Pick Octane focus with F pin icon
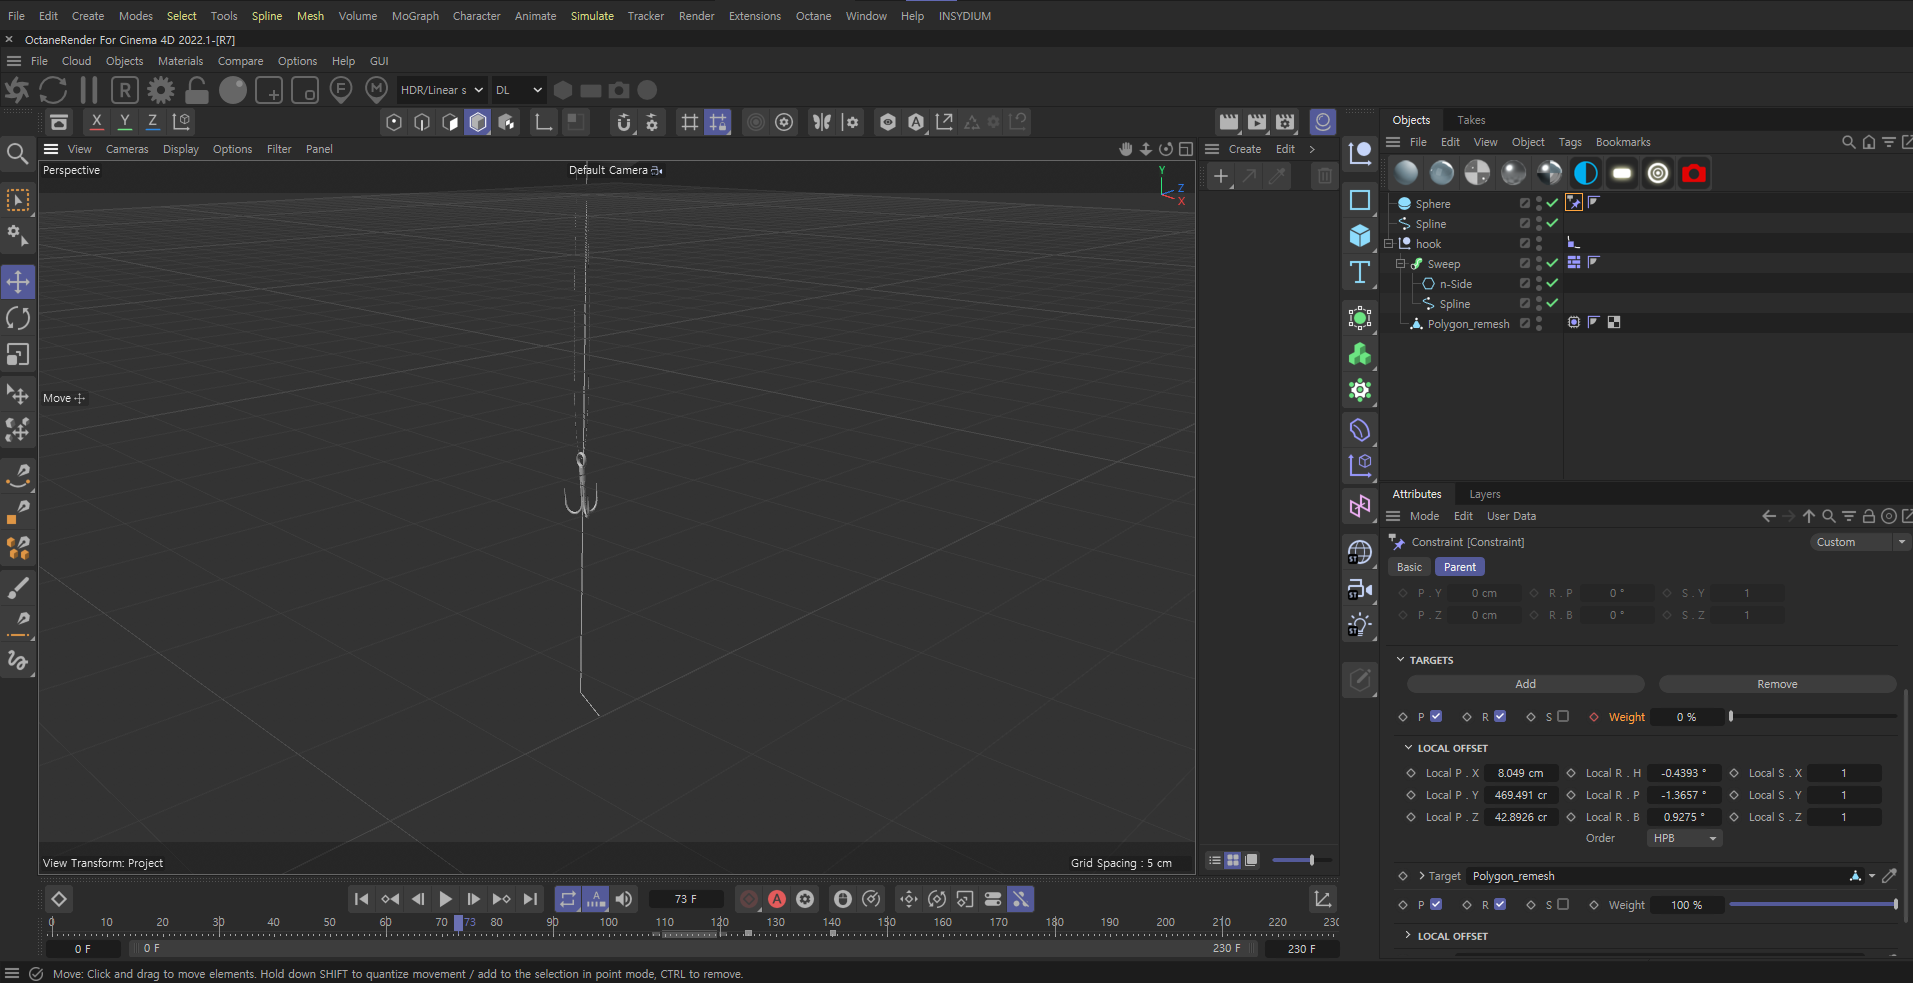This screenshot has width=1913, height=983. pyautogui.click(x=341, y=90)
